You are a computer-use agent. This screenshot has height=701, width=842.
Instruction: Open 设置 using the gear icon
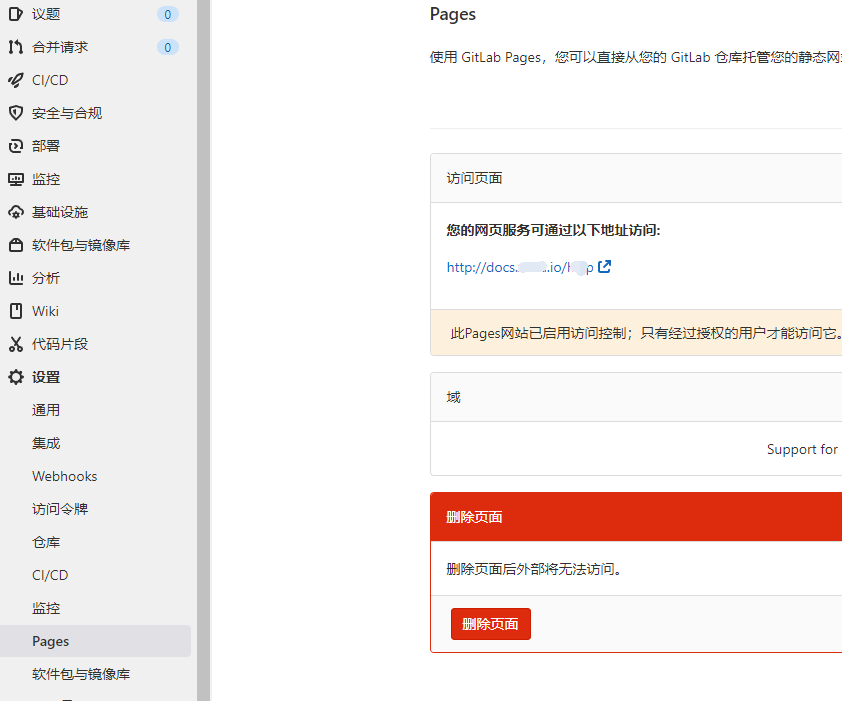click(x=14, y=377)
